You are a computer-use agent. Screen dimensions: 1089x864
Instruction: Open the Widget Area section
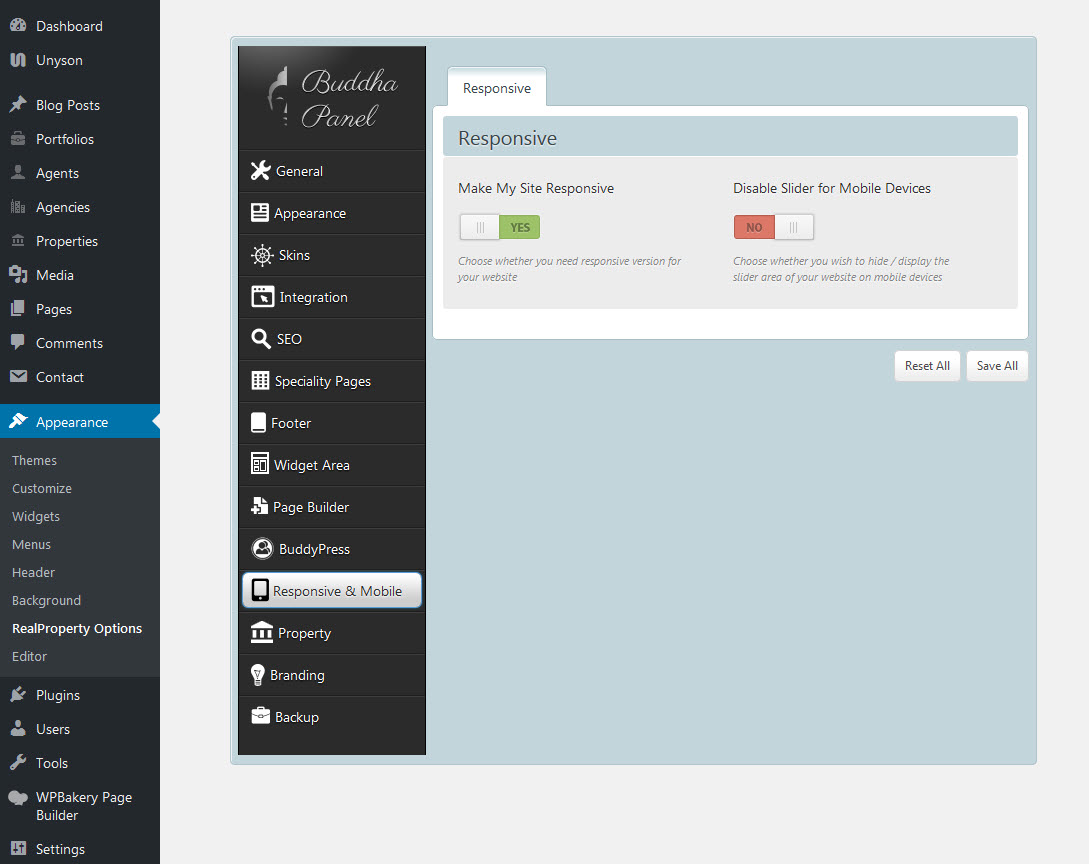(311, 465)
